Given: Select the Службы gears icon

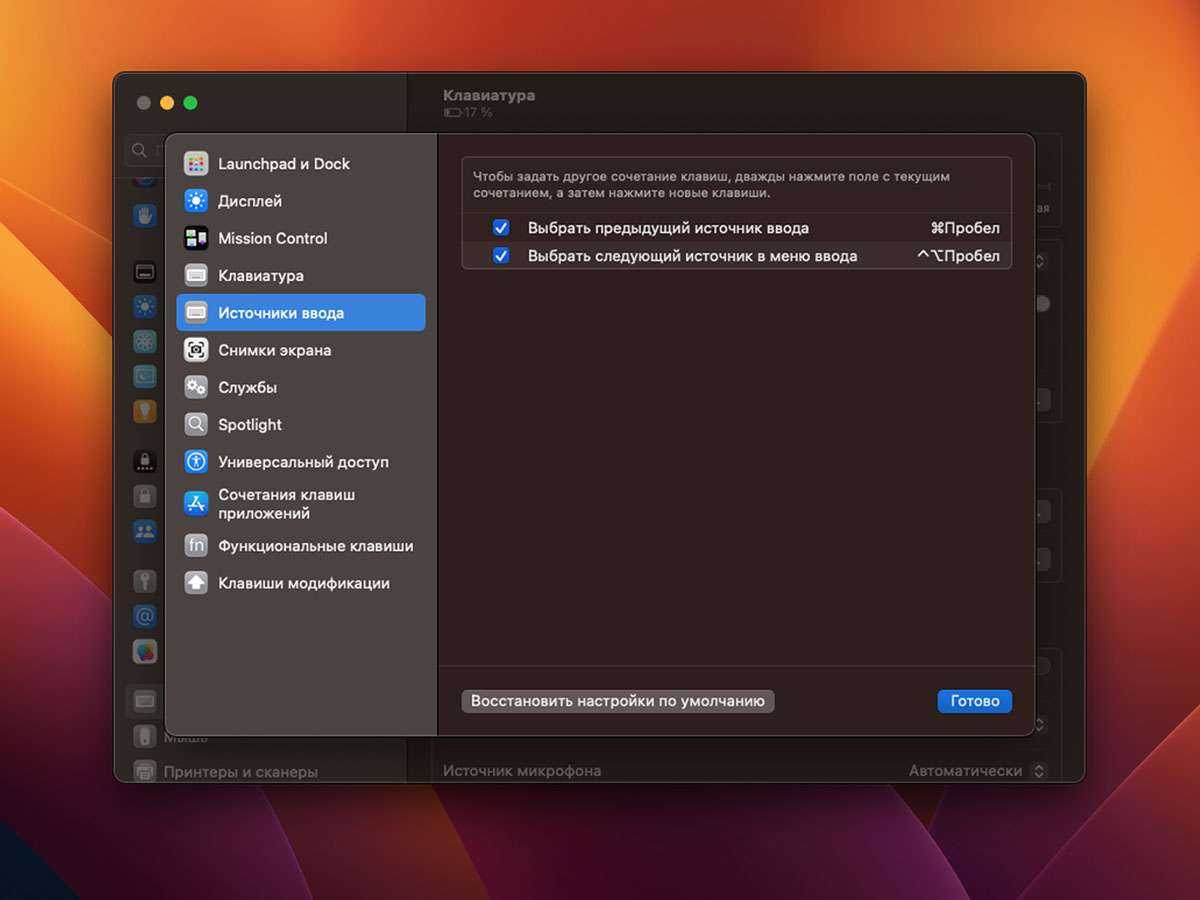Looking at the screenshot, I should [x=196, y=387].
